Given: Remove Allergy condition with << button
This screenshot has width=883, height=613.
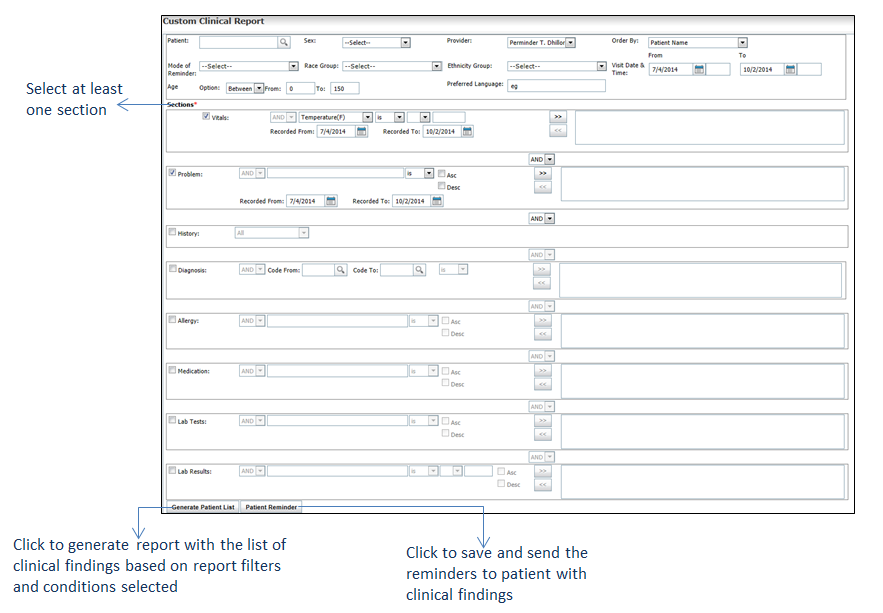Looking at the screenshot, I should [x=542, y=334].
